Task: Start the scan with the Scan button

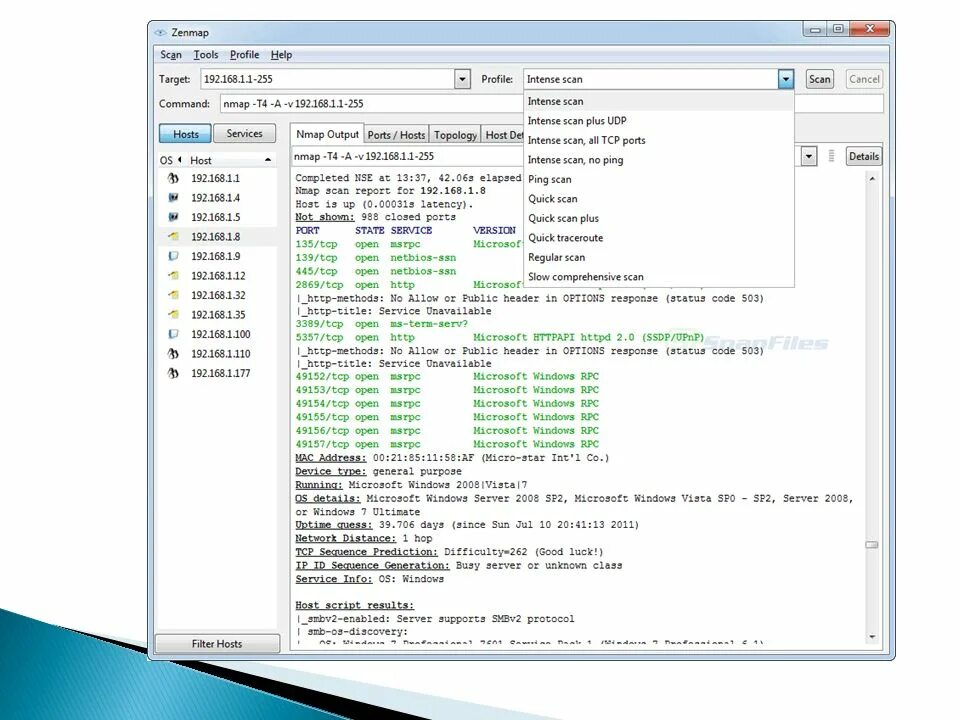Action: [819, 79]
